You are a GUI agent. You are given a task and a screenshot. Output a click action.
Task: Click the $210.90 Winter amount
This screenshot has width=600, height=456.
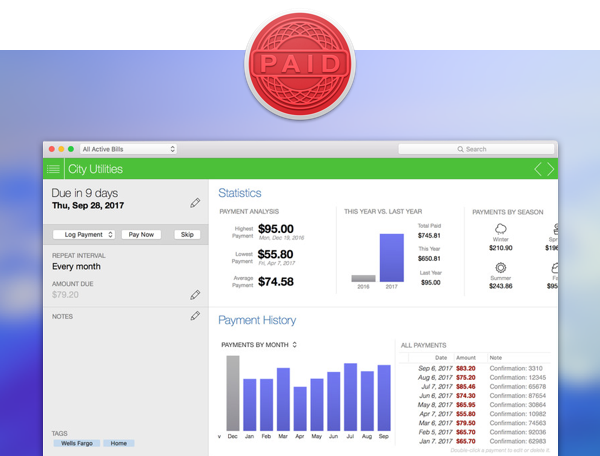point(501,248)
